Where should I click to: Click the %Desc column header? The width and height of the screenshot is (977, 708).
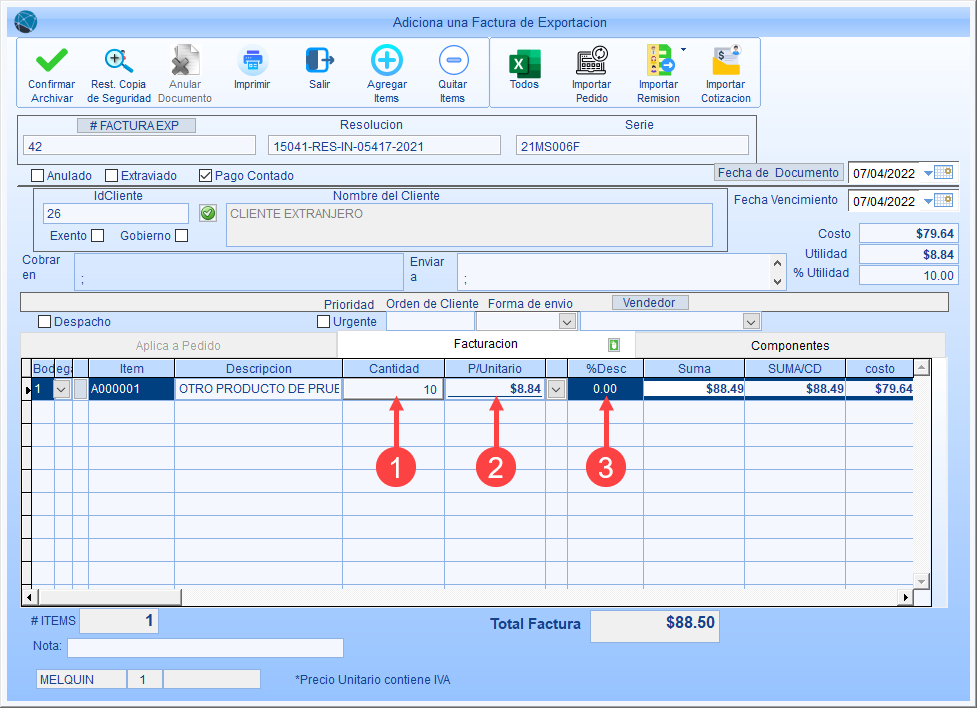606,368
